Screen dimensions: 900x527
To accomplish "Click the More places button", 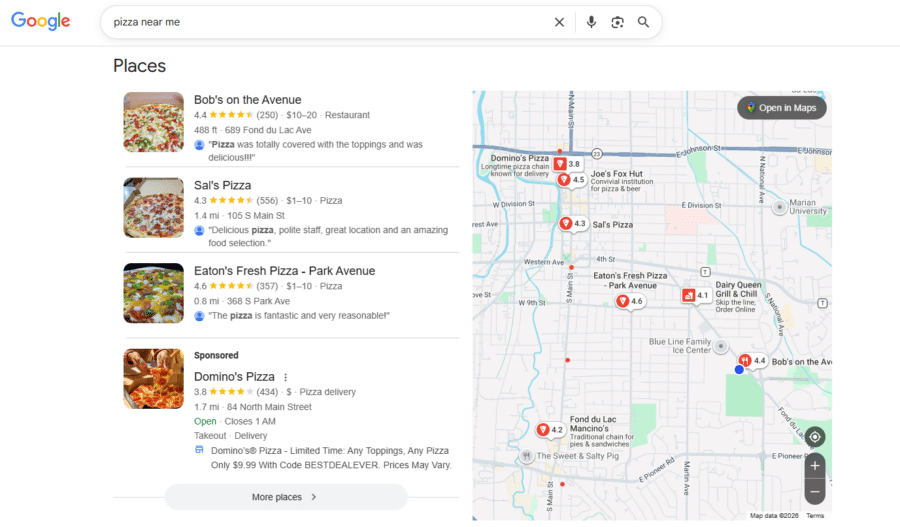I will [x=286, y=497].
